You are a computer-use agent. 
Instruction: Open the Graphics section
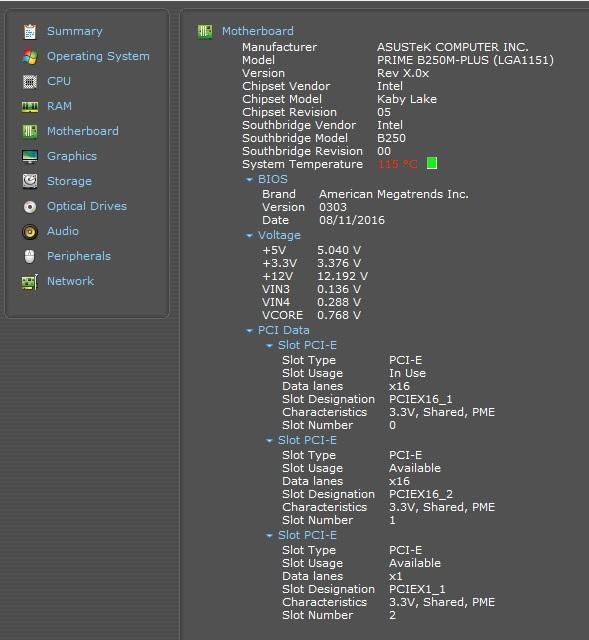(x=72, y=156)
